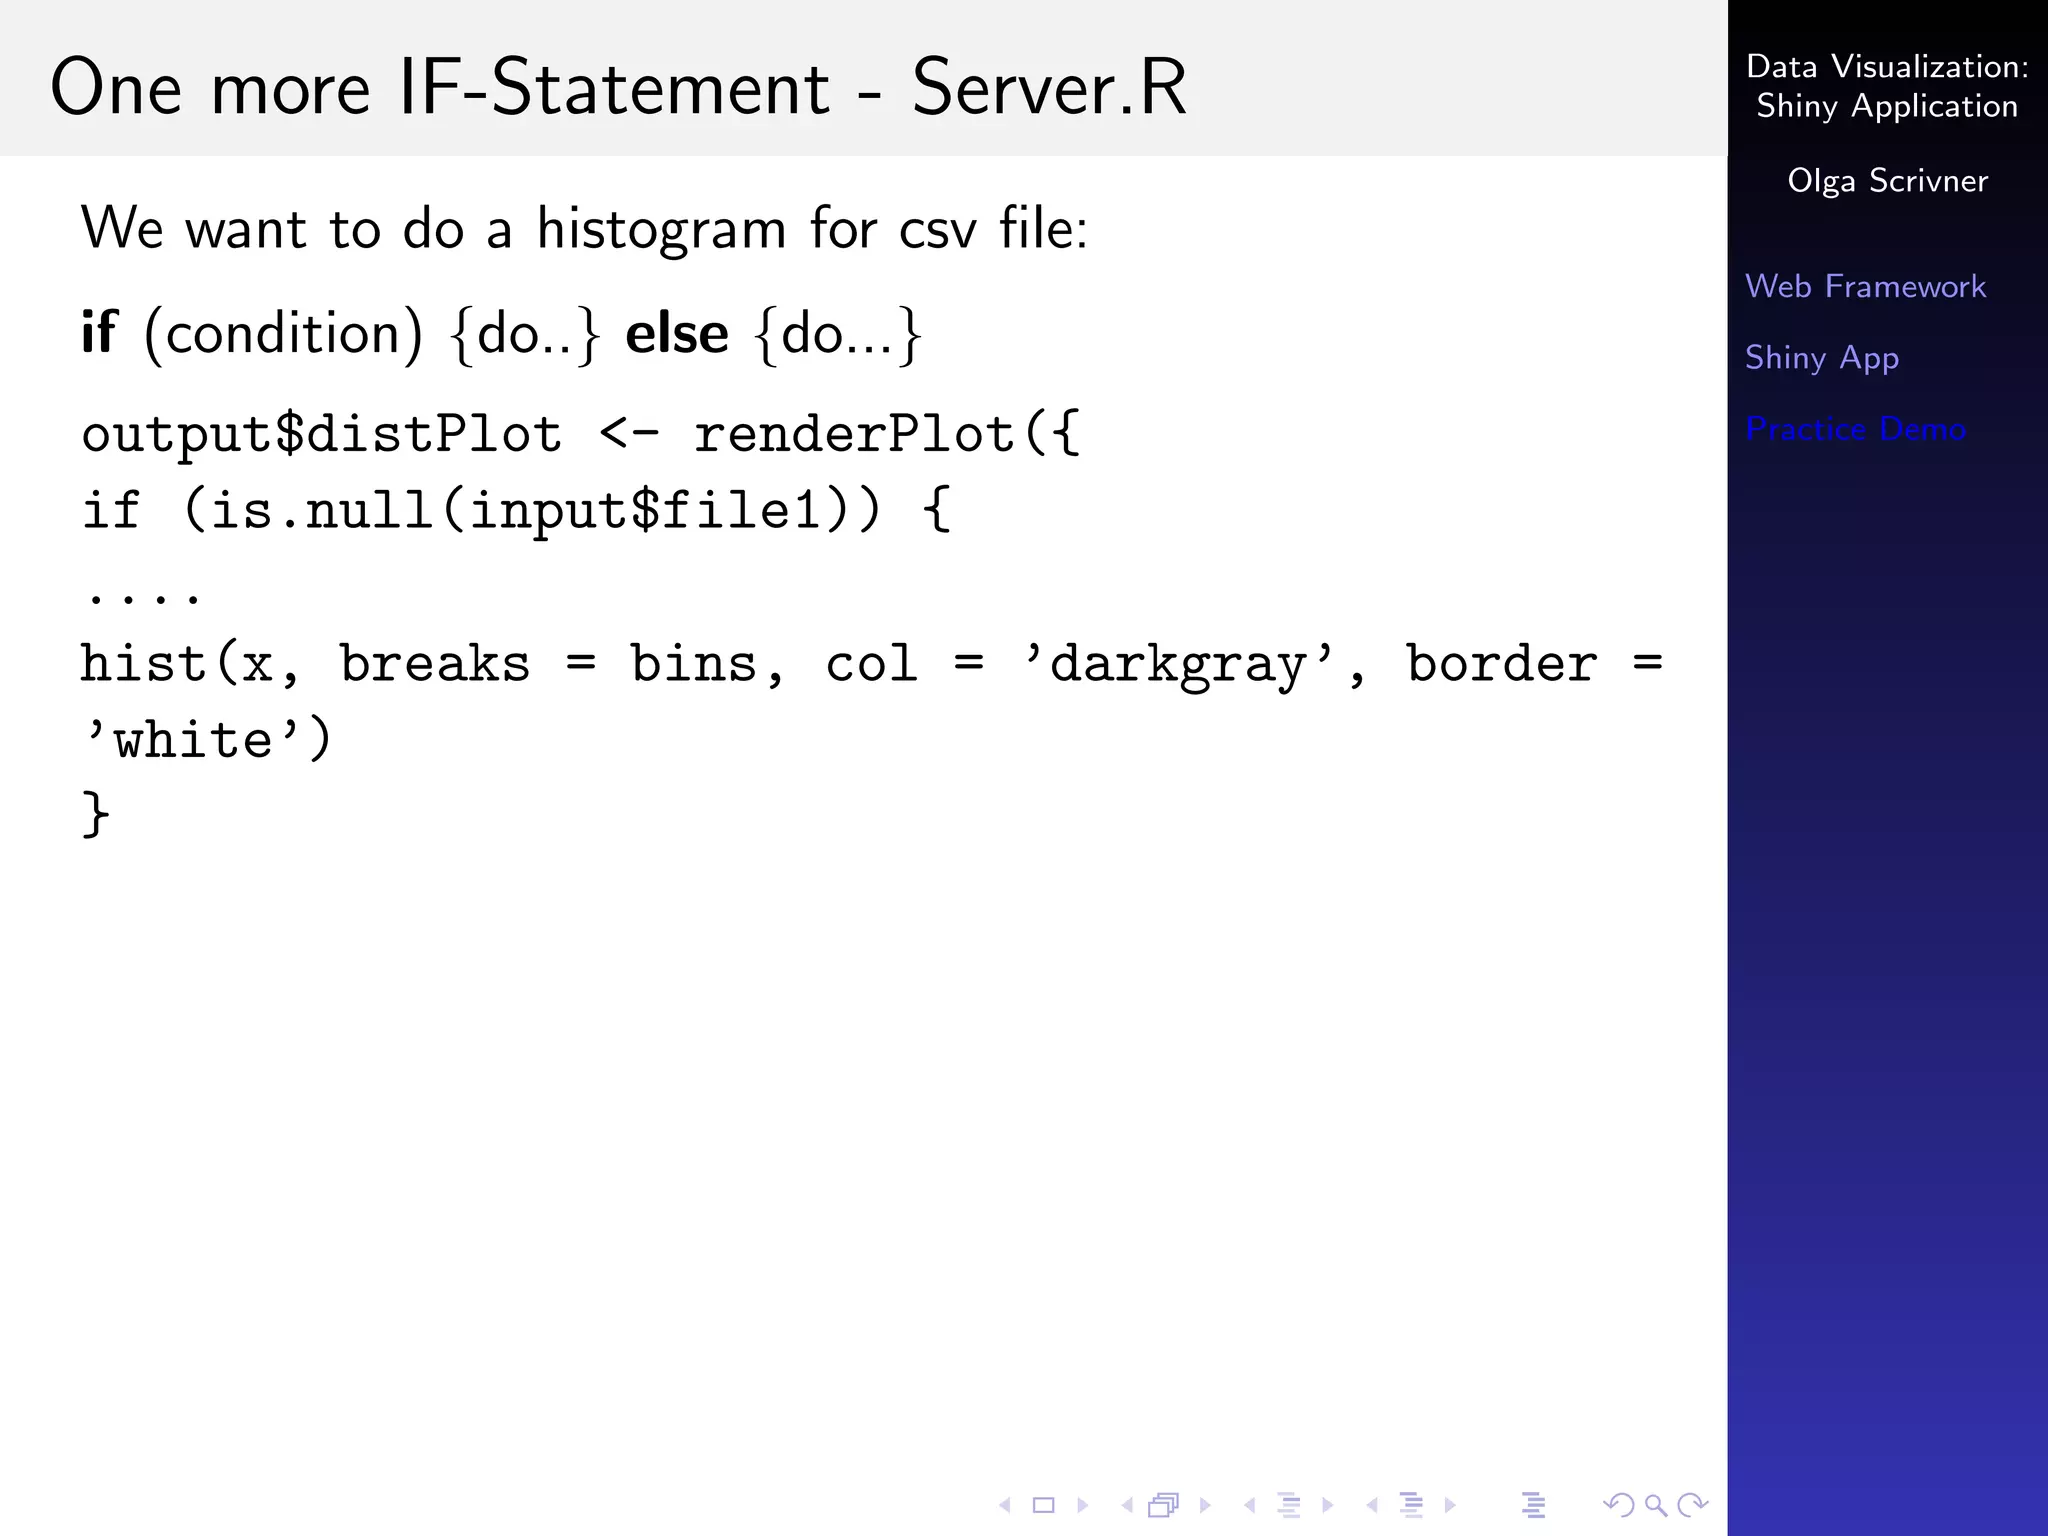This screenshot has height=1536, width=2048.
Task: Click the code line starting with 'hist(x, breaks = bins'
Action: coord(872,664)
